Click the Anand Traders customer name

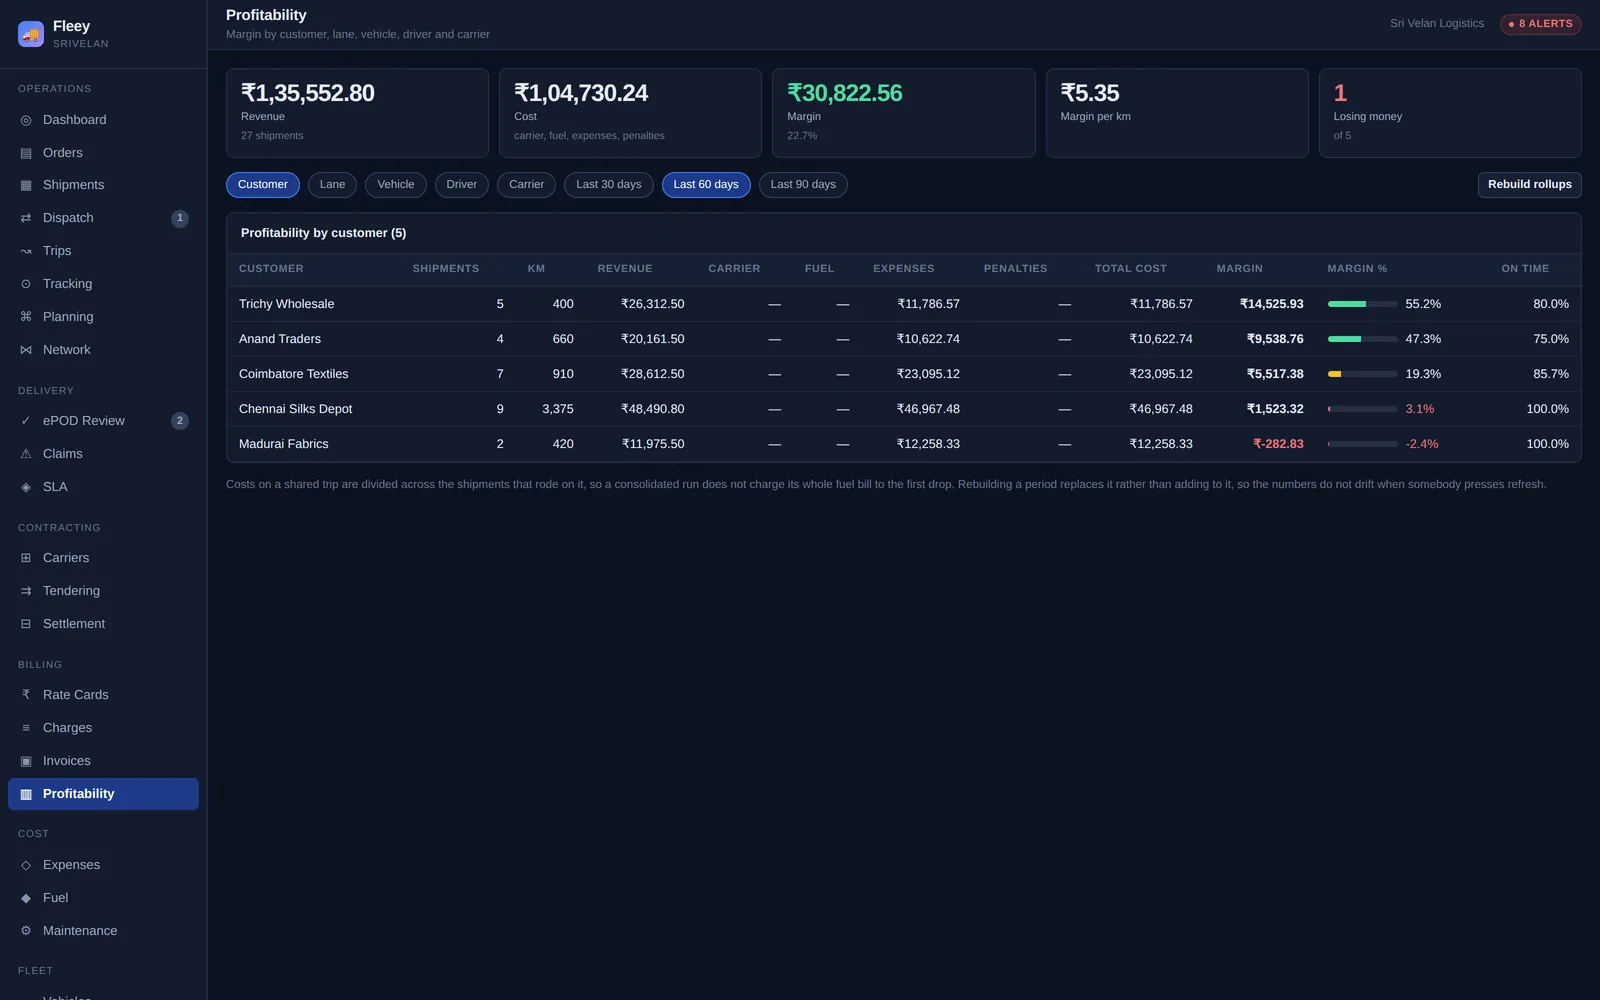[x=280, y=339]
